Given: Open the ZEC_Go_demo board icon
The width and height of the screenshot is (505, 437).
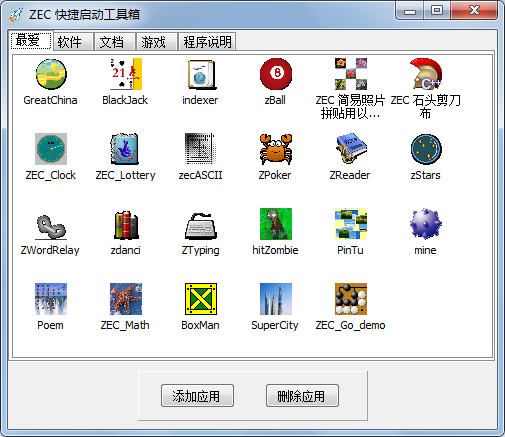Looking at the screenshot, I should click(351, 299).
